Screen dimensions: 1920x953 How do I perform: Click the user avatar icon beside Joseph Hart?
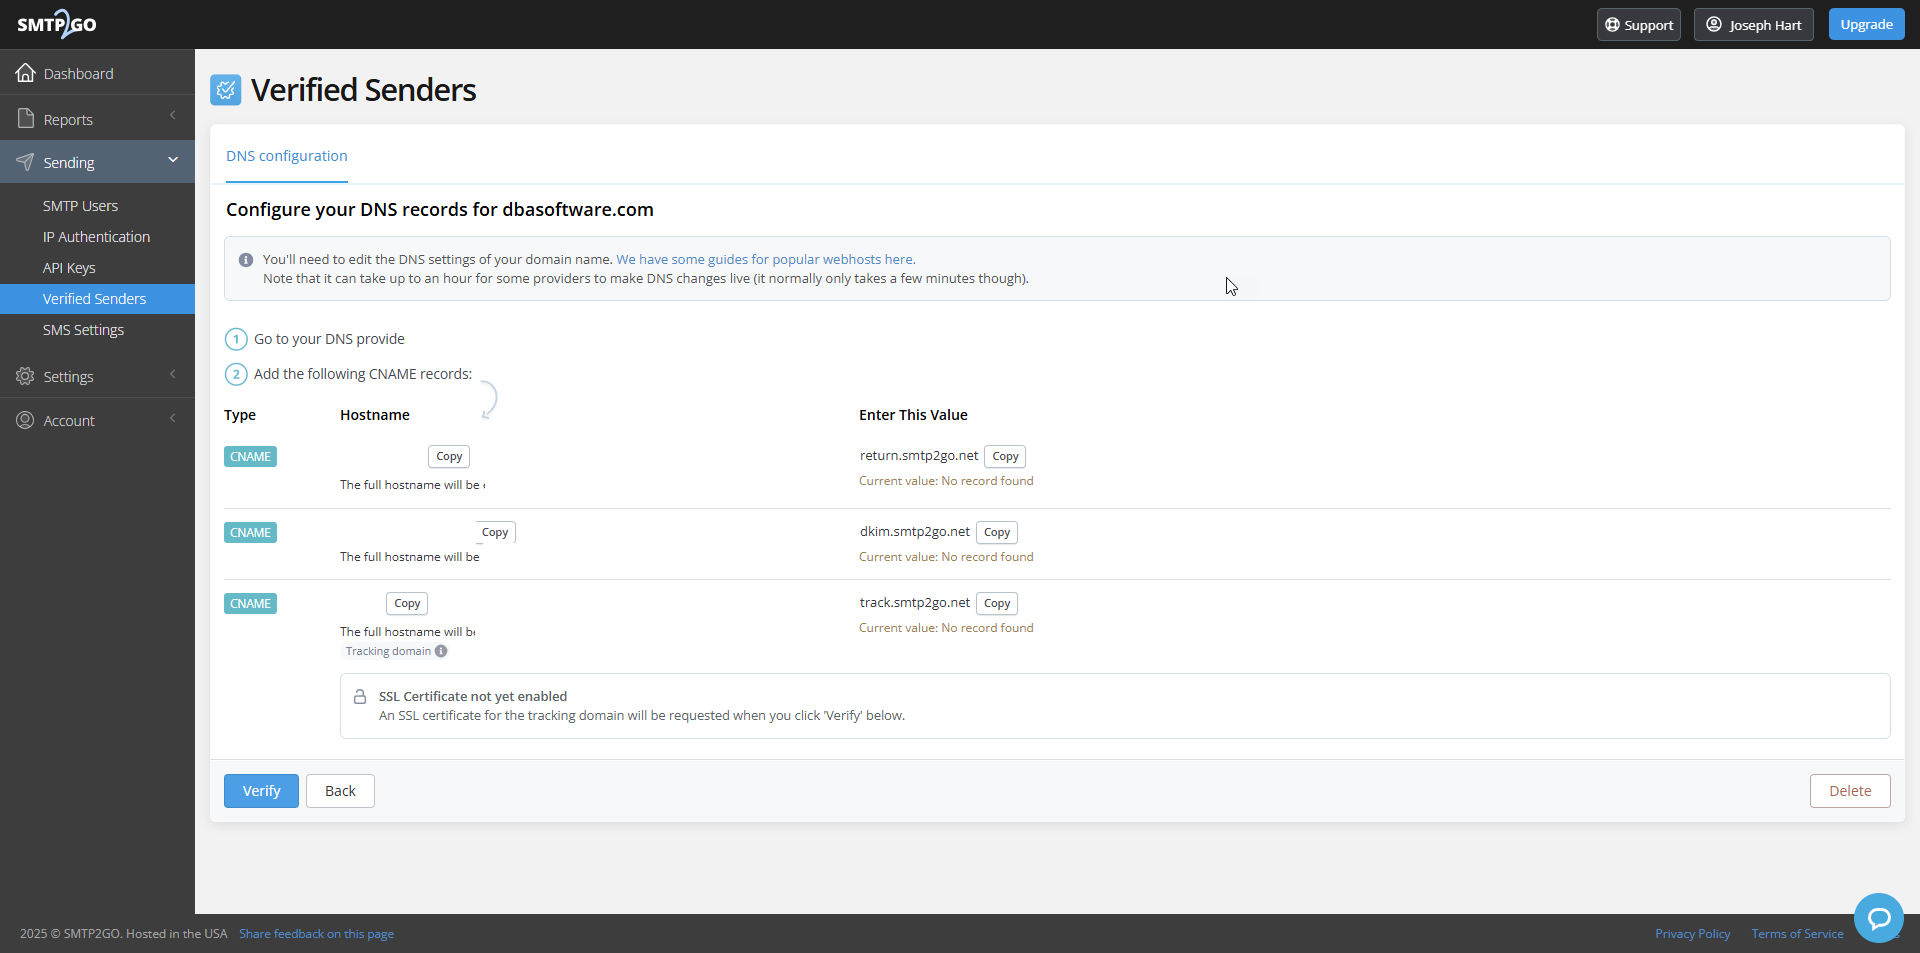coord(1714,24)
